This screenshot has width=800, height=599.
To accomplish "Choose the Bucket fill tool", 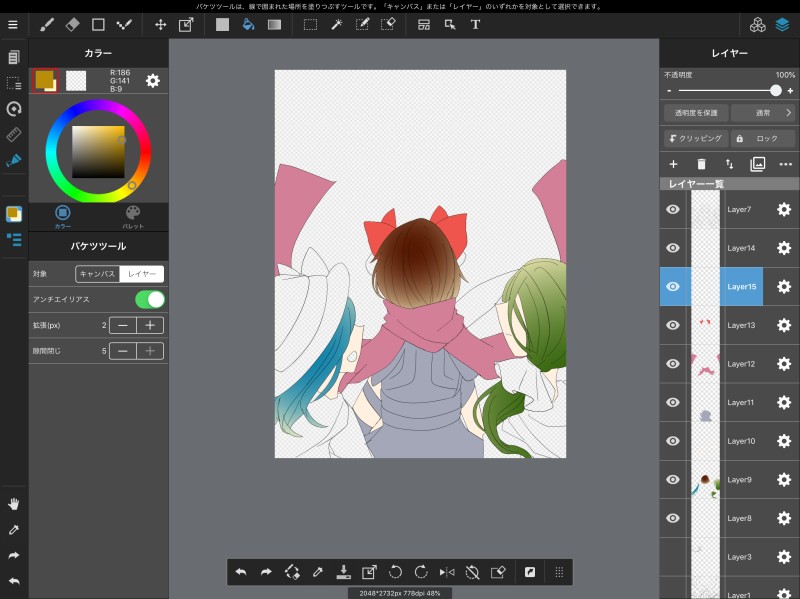I will click(x=248, y=24).
